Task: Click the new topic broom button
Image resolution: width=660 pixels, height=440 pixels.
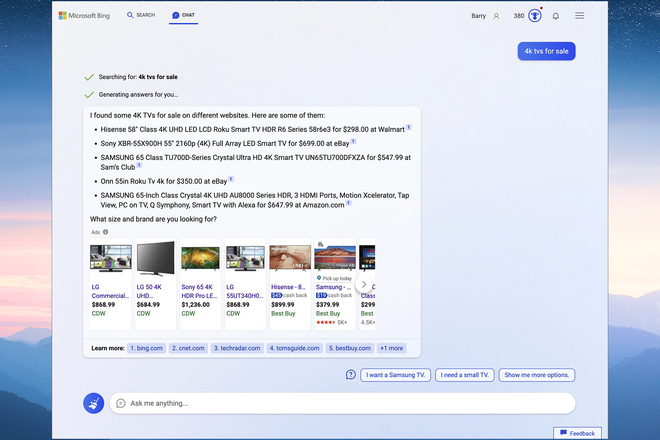Action: 93,403
